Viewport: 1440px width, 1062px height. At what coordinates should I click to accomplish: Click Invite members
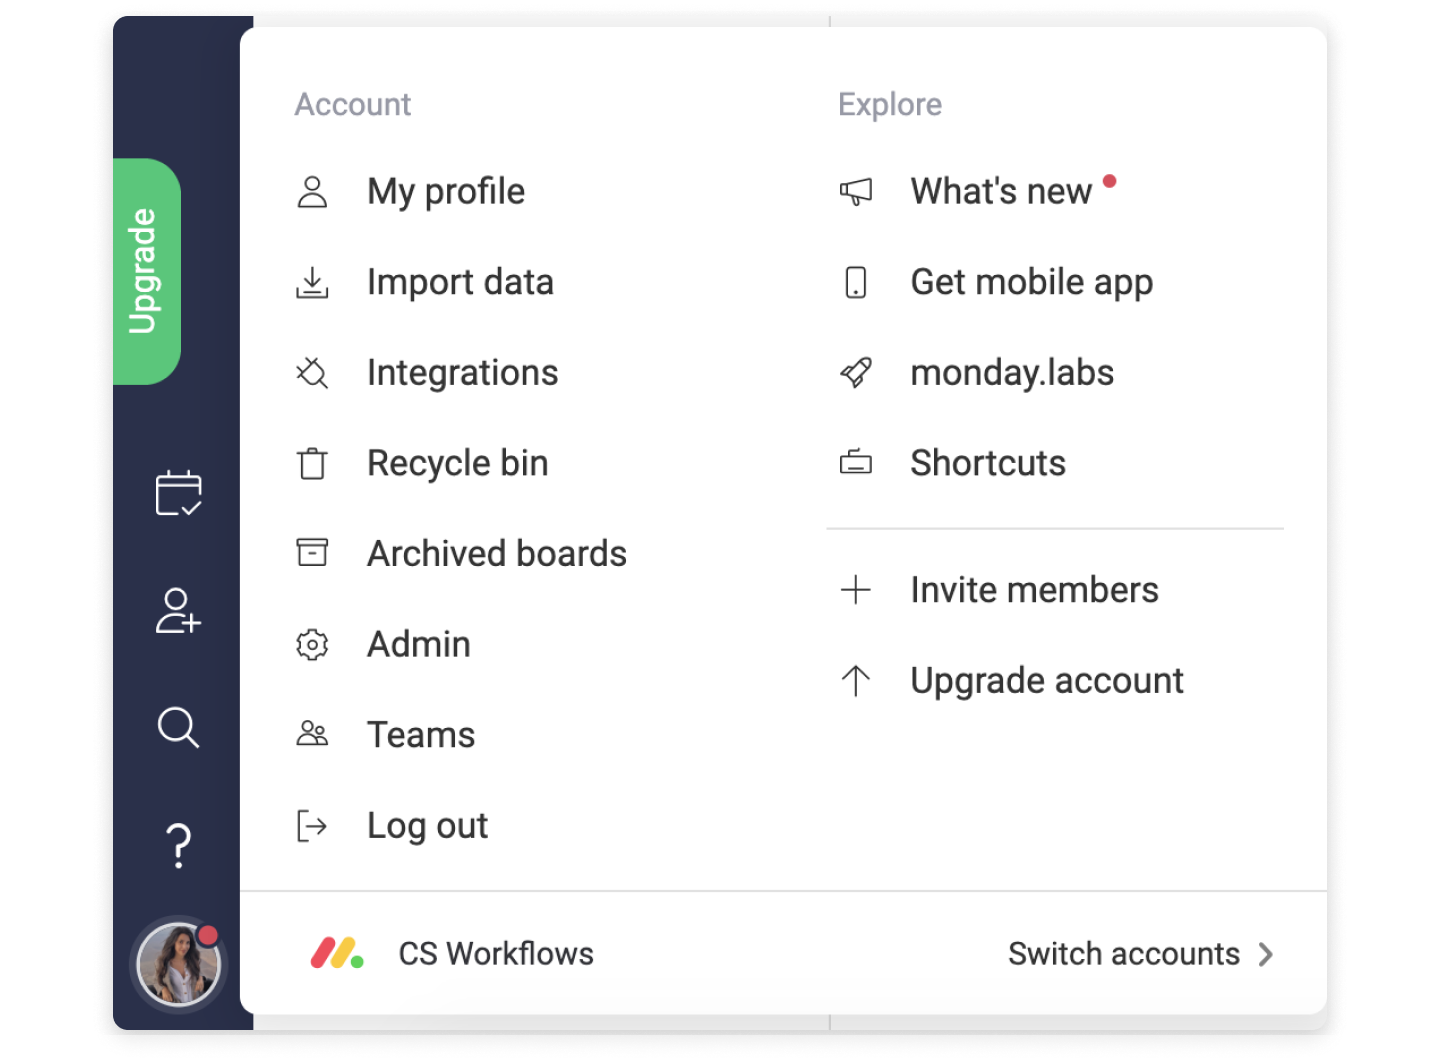[1034, 590]
